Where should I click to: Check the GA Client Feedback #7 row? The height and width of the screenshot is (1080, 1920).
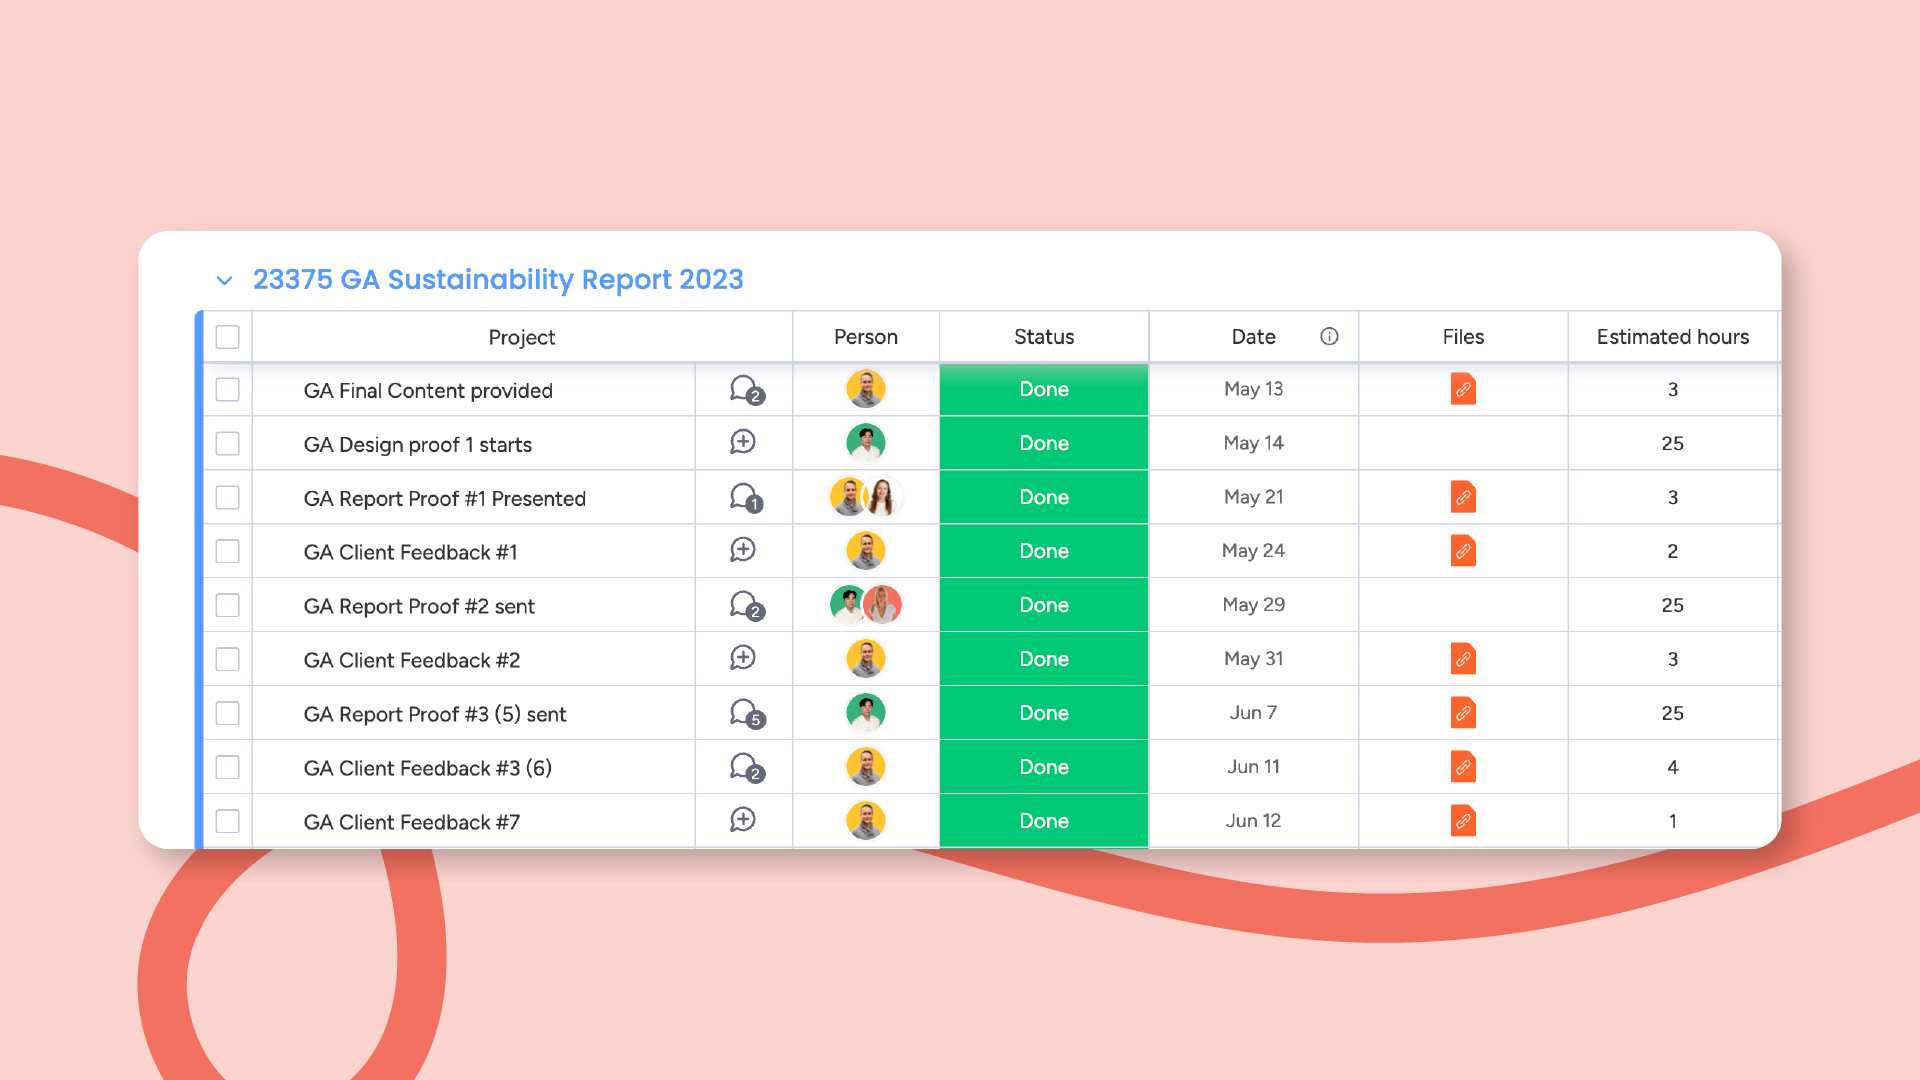pyautogui.click(x=228, y=822)
